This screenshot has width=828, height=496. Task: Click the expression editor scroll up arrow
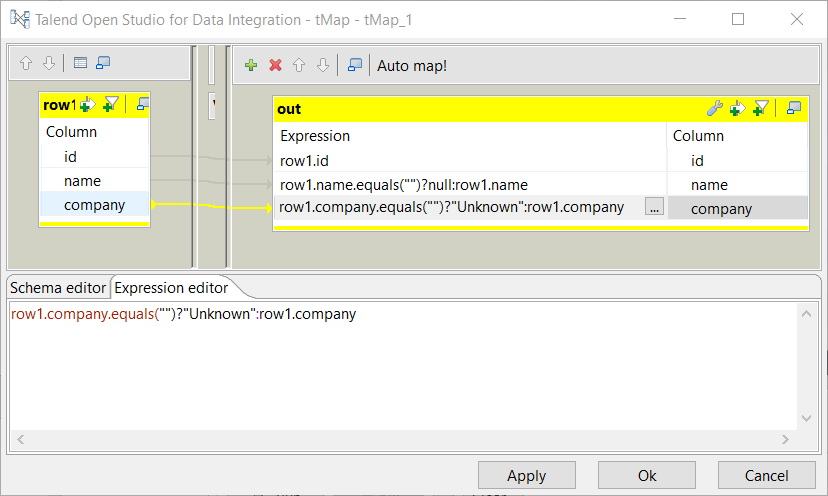[x=806, y=314]
